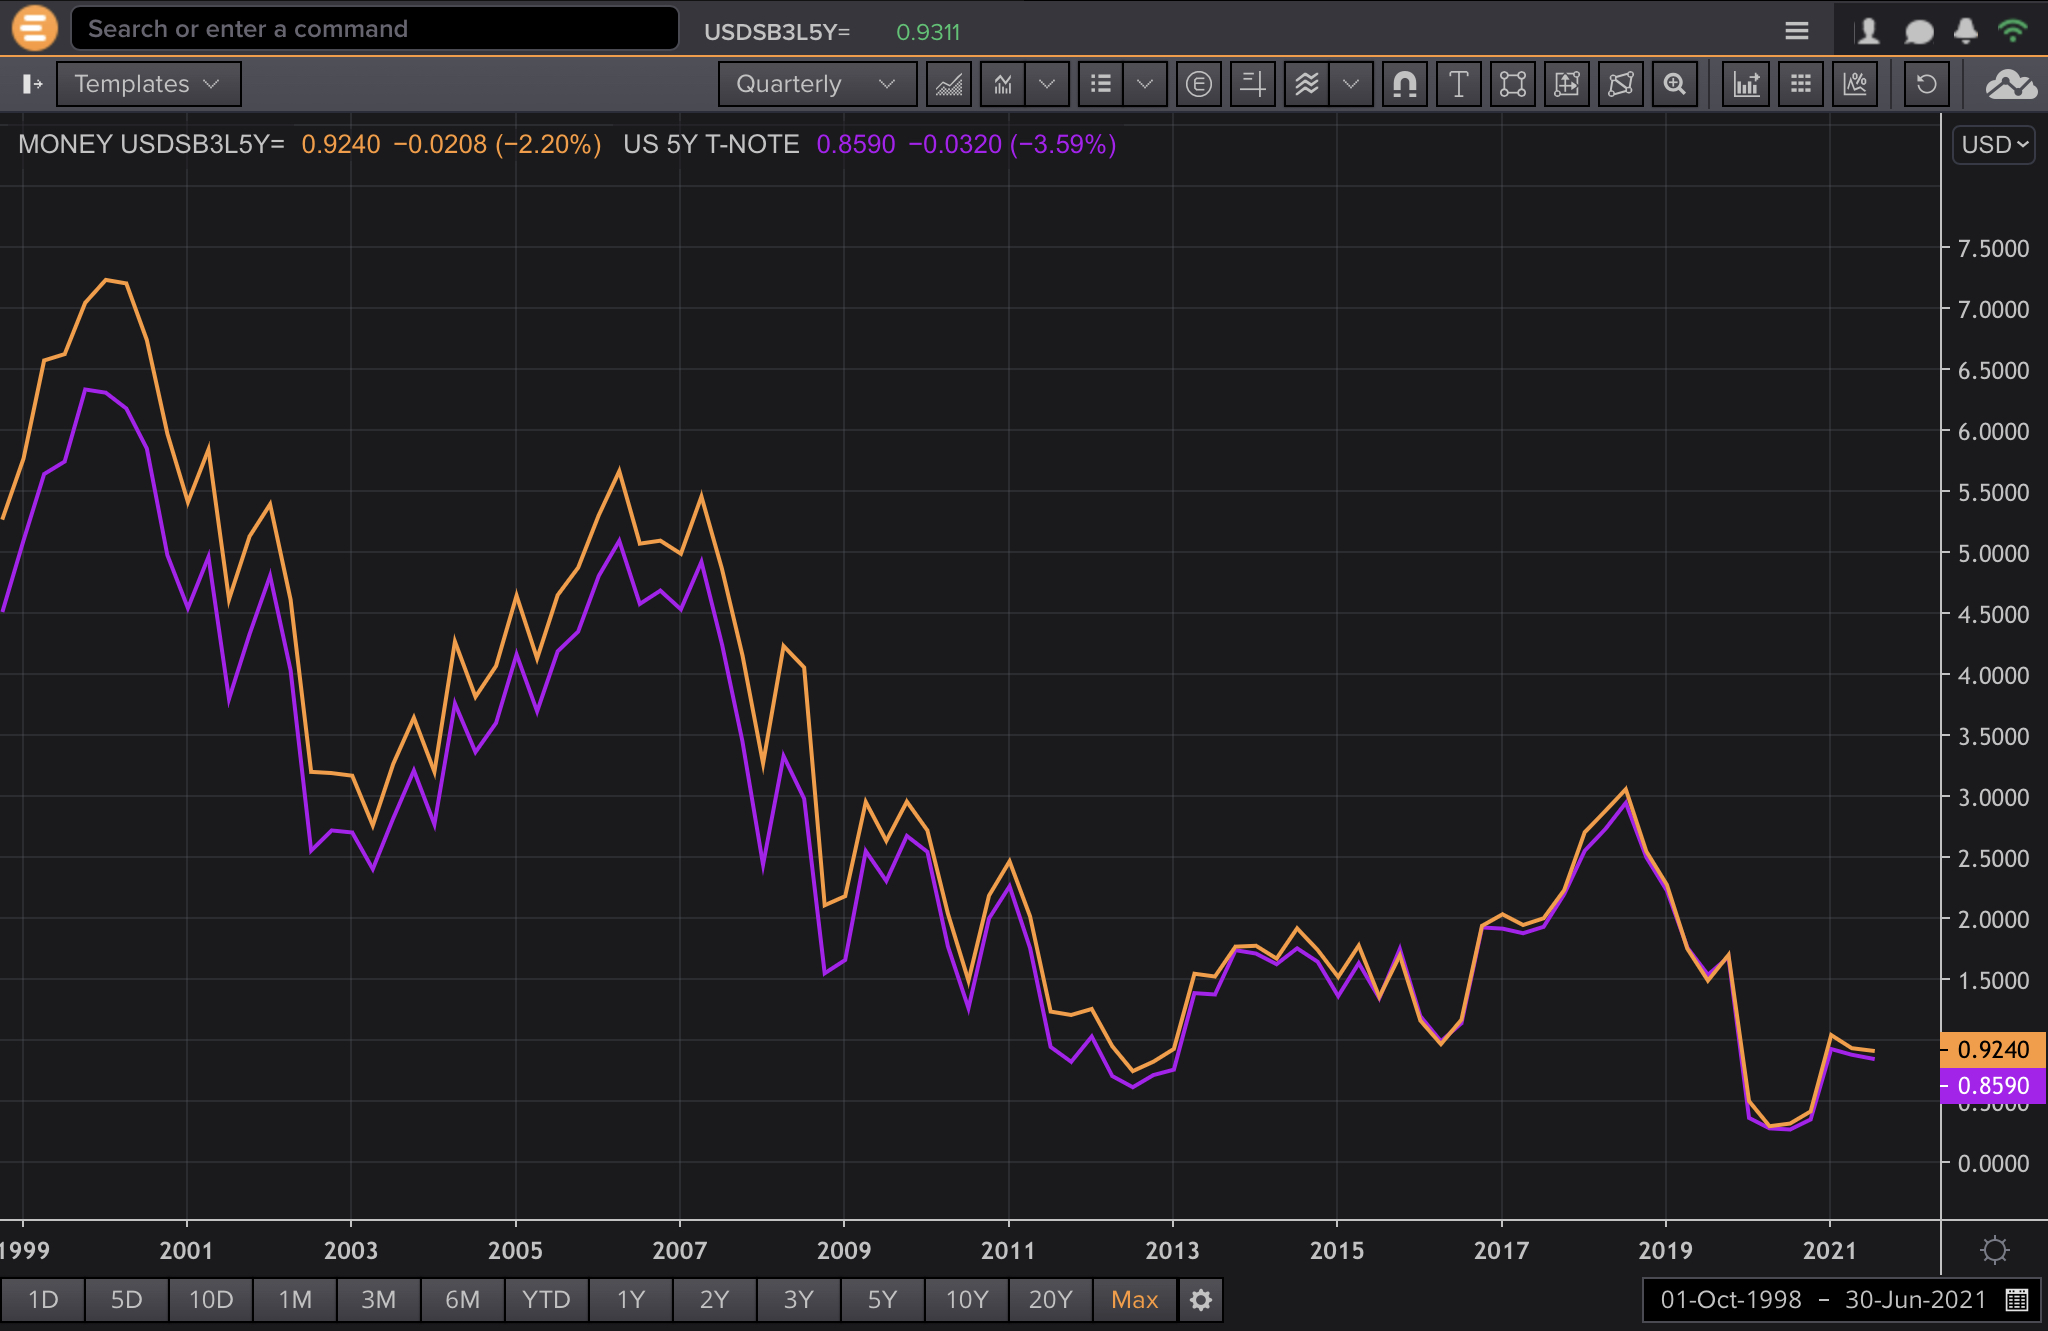Open the data grid table icon

(x=1801, y=84)
